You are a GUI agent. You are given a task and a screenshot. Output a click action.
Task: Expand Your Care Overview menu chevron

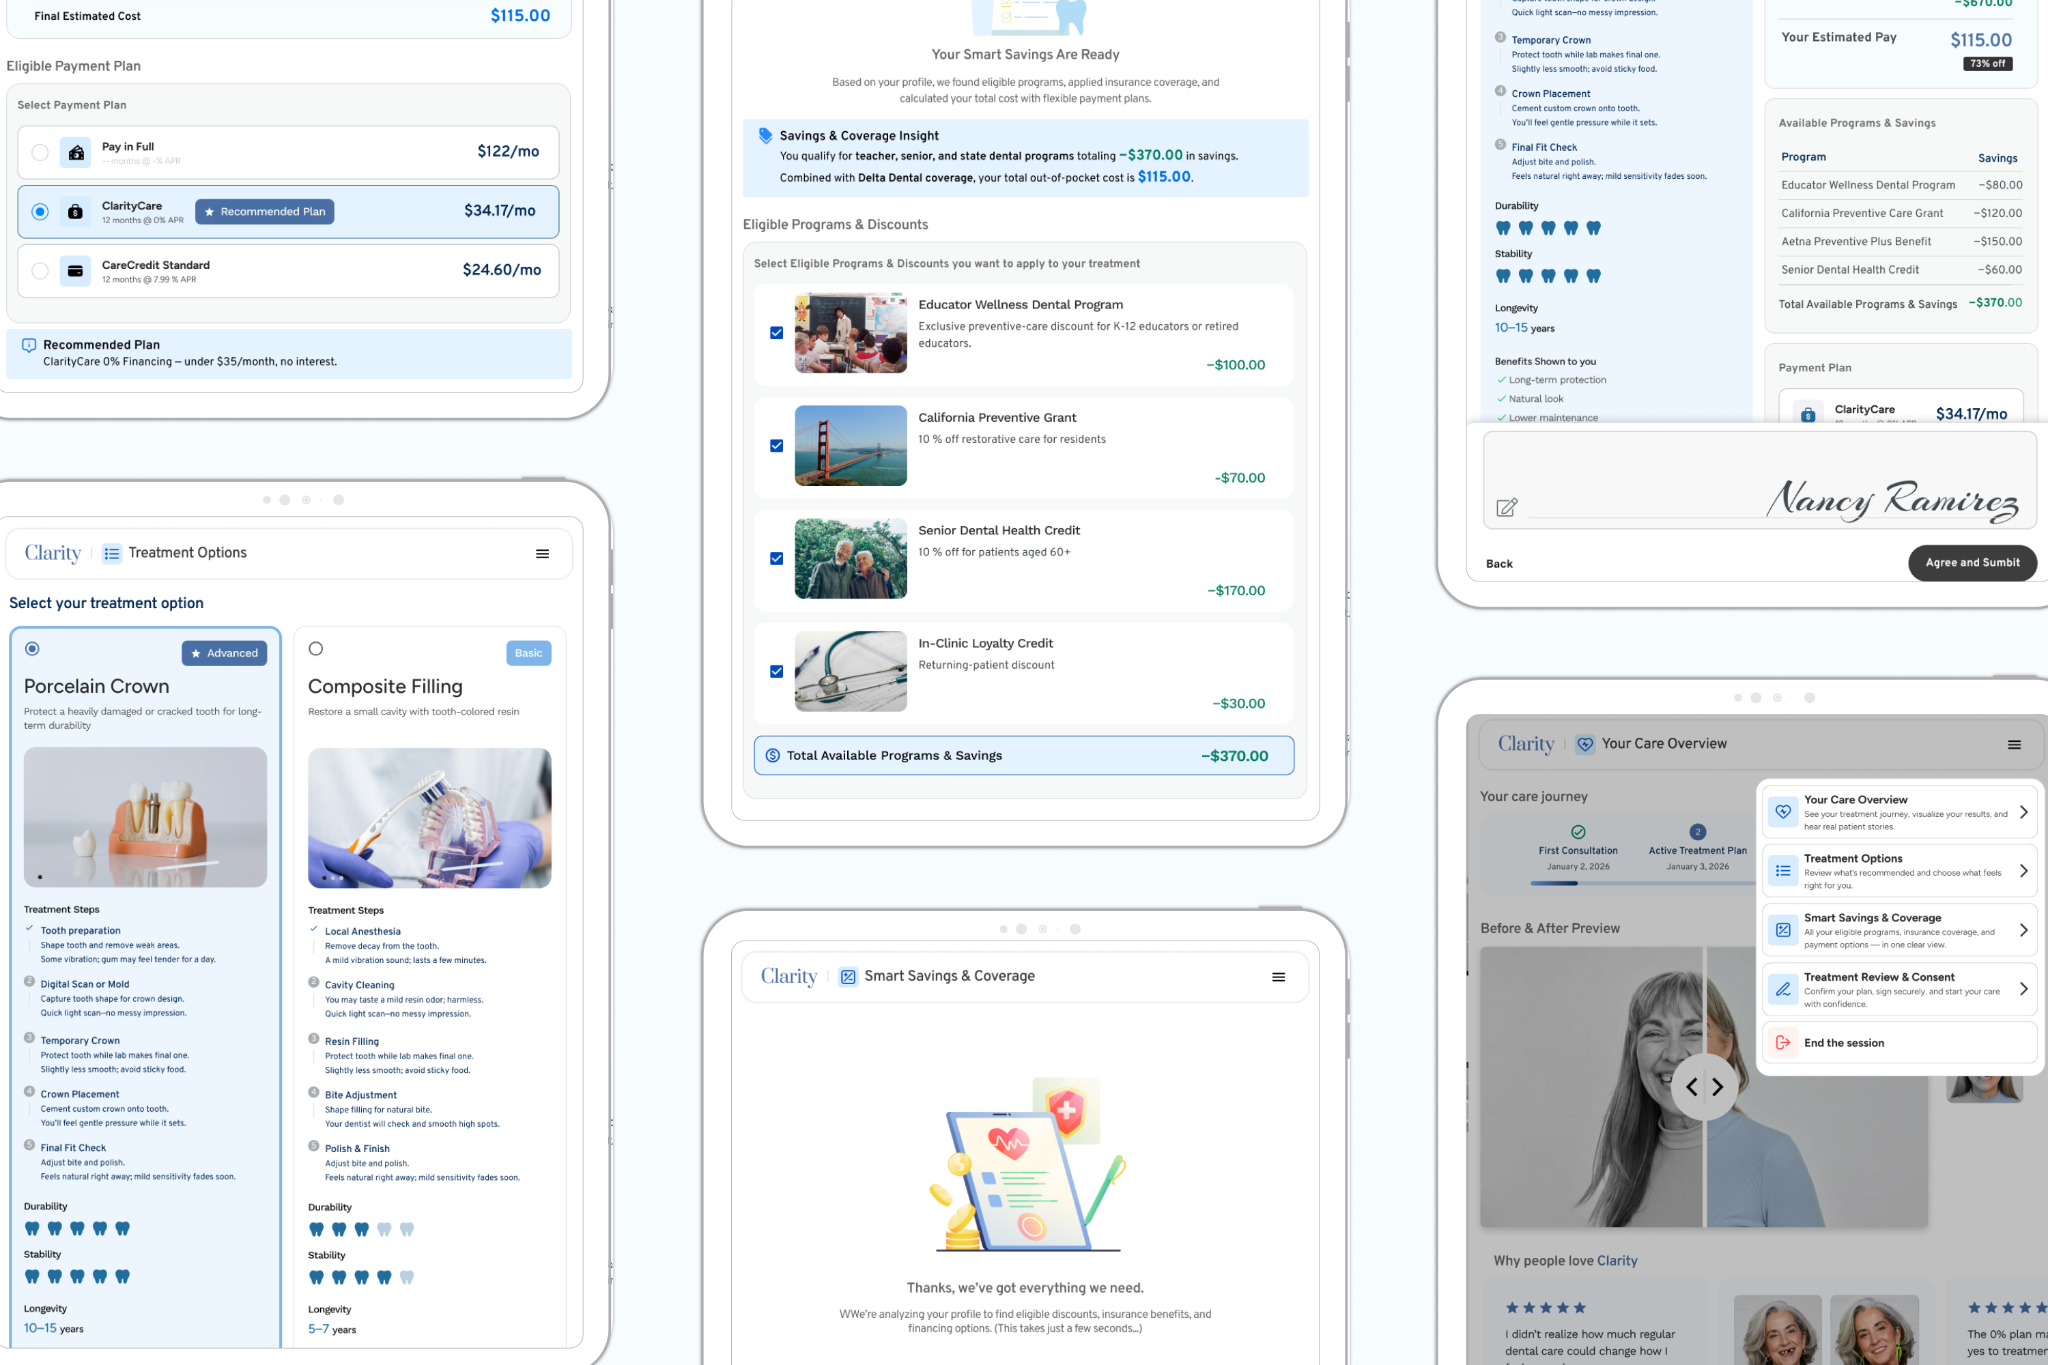[2023, 812]
